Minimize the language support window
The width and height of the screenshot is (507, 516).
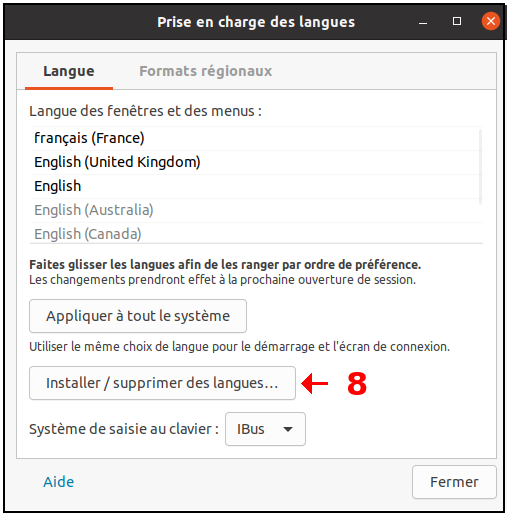(x=423, y=23)
